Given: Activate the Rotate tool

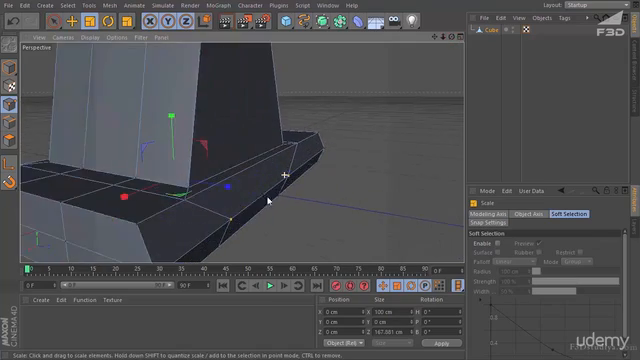Looking at the screenshot, I should [108, 21].
